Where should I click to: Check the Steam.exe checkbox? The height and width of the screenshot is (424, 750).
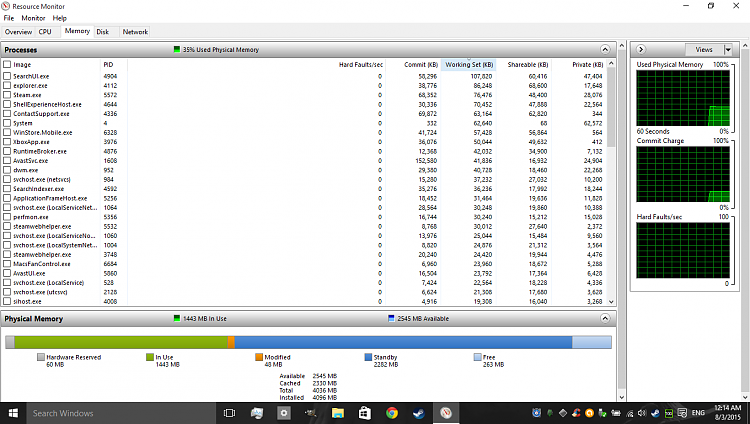7,95
